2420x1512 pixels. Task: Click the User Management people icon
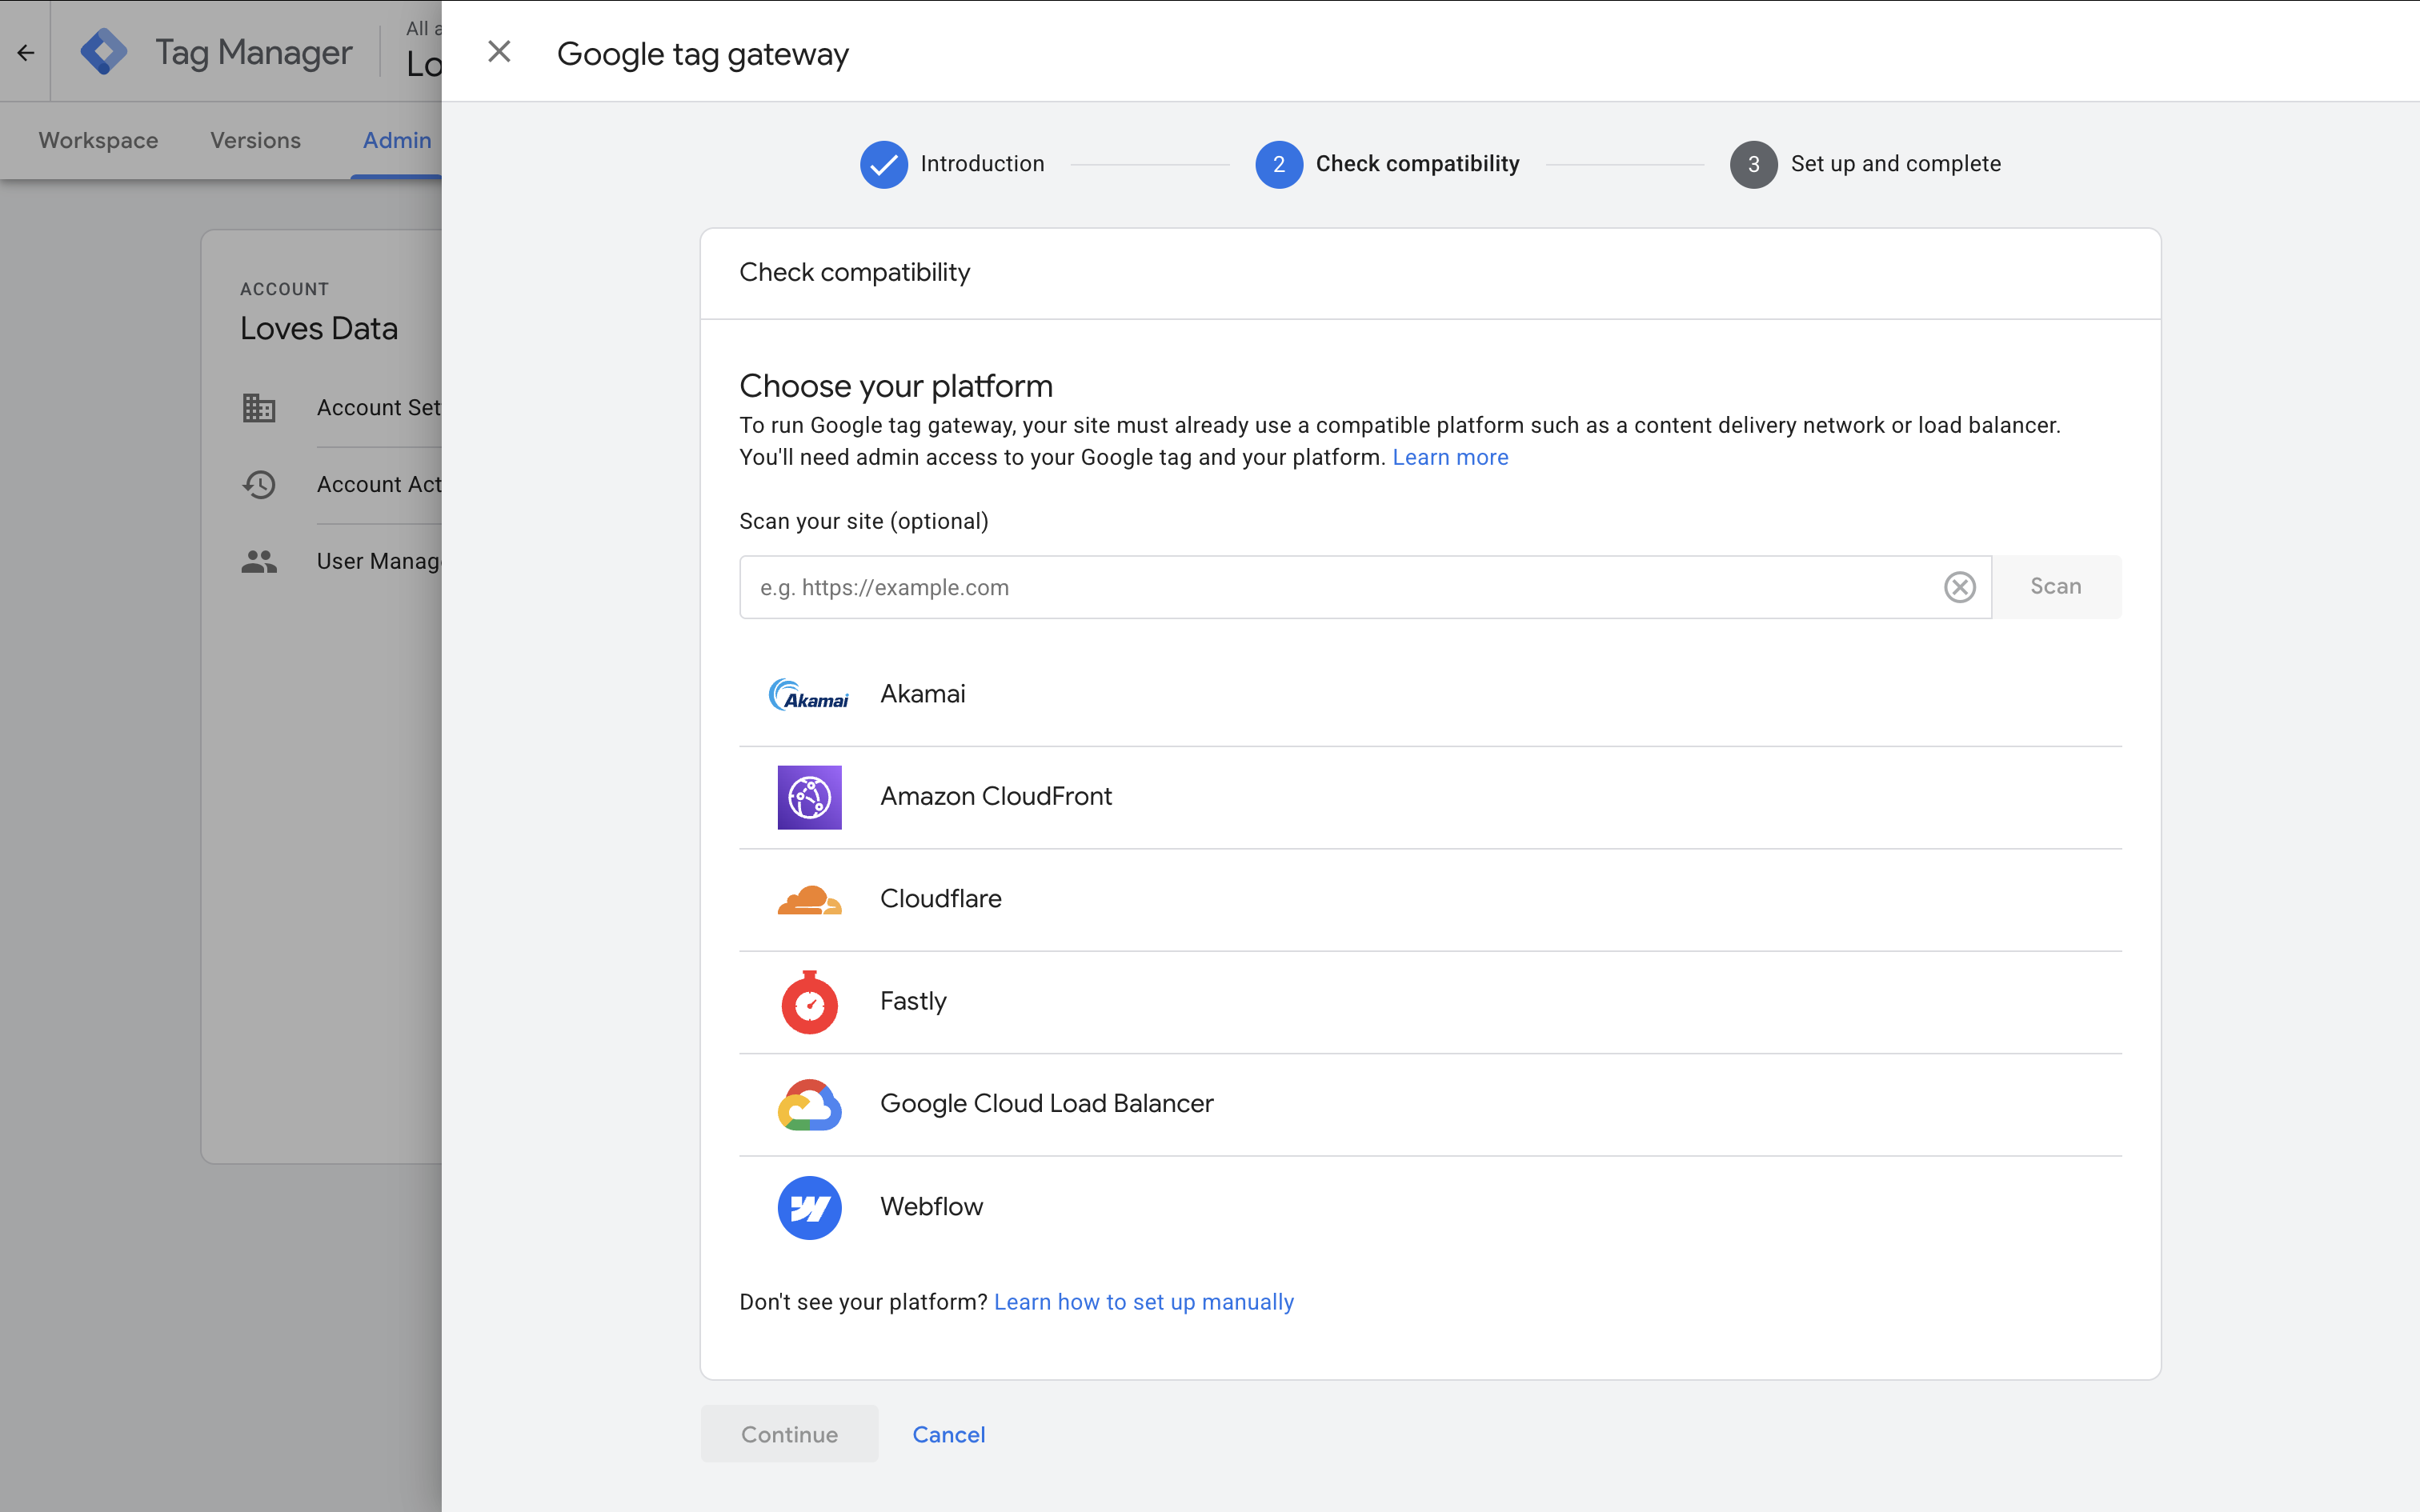[x=259, y=562]
